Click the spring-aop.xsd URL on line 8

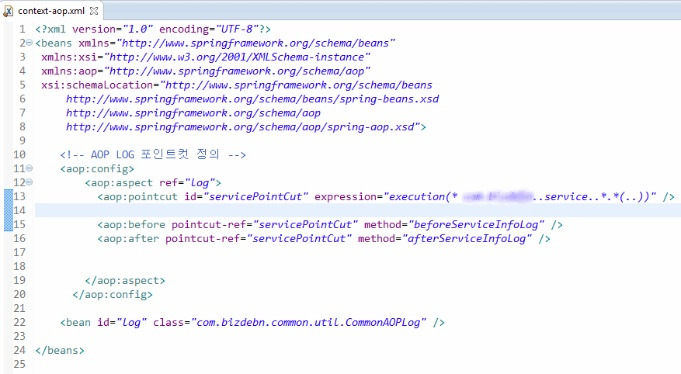(x=240, y=127)
